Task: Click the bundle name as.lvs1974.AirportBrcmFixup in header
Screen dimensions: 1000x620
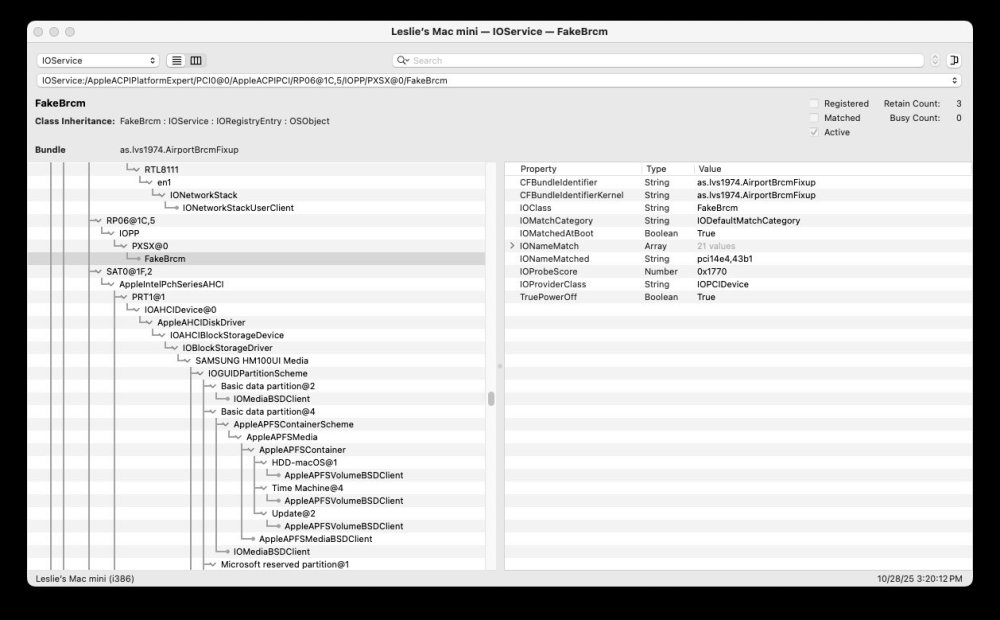Action: click(x=179, y=149)
